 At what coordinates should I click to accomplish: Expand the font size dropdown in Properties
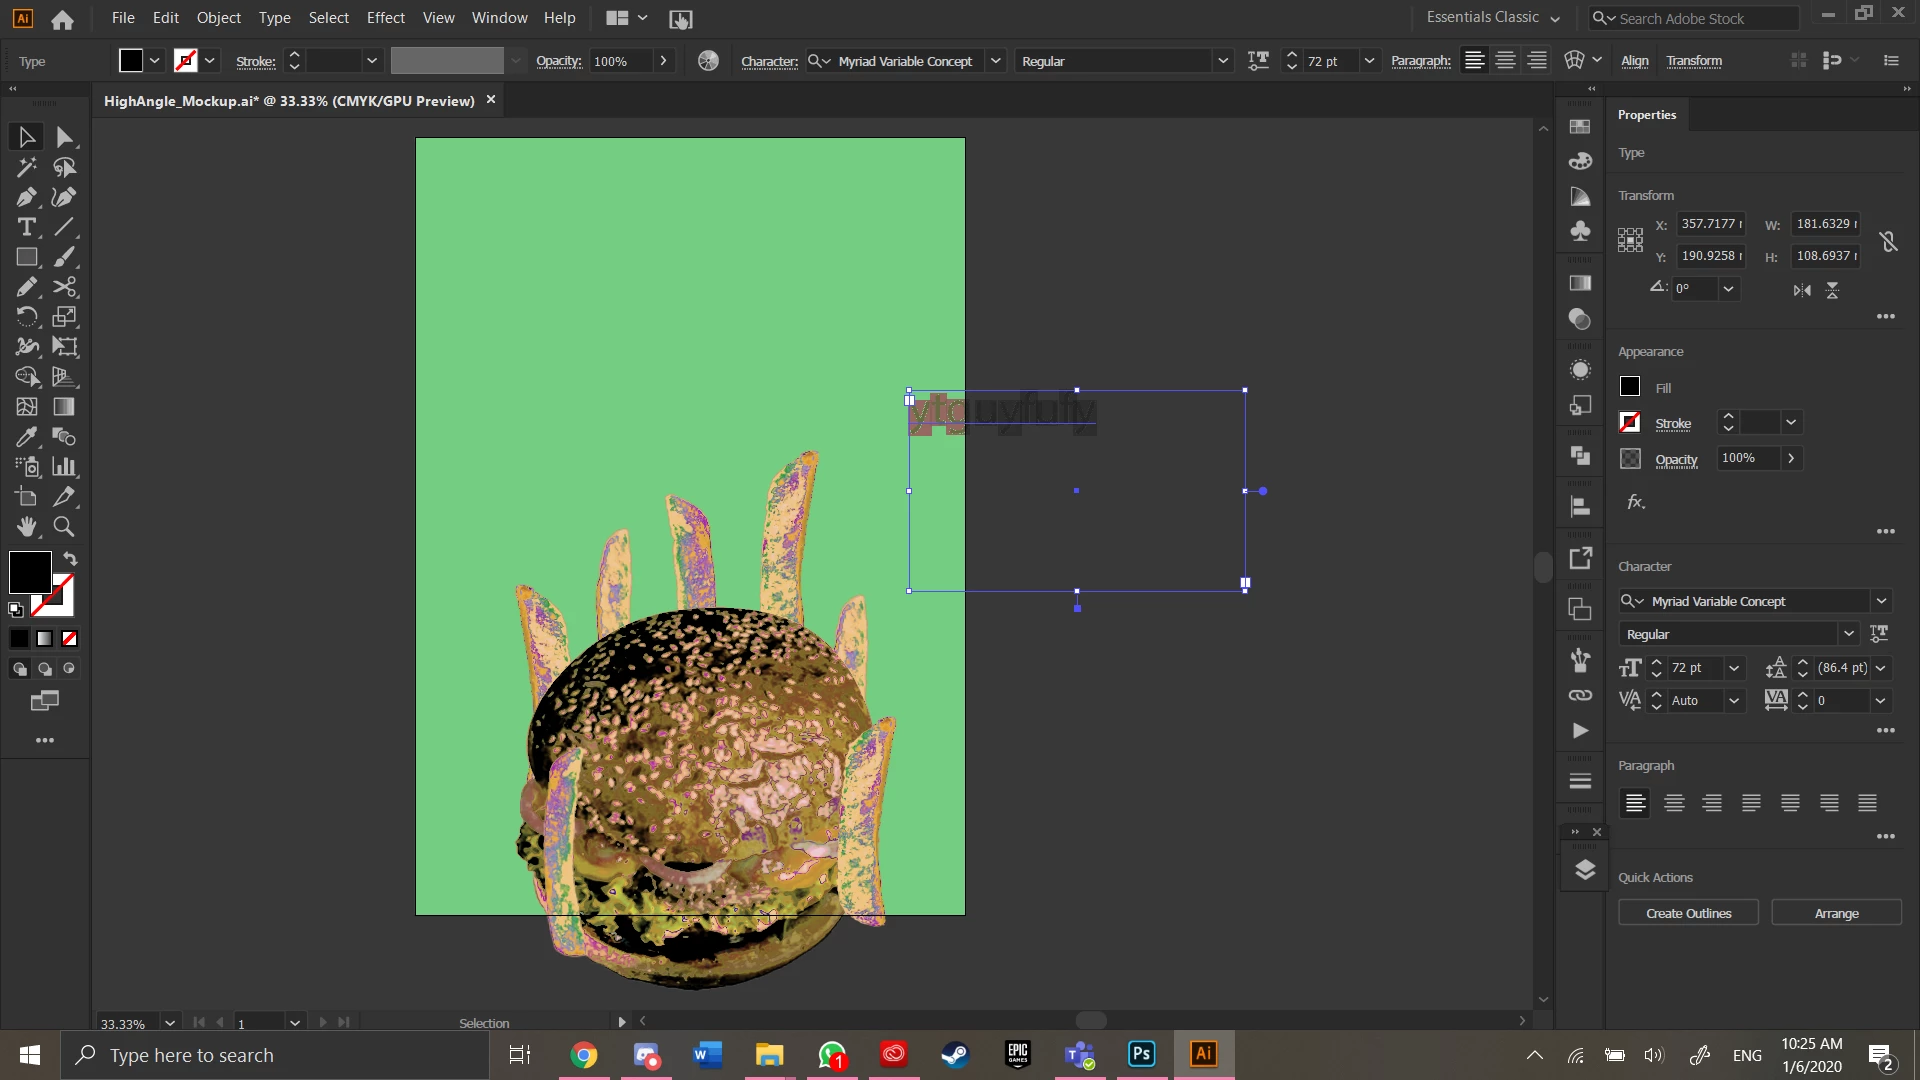pyautogui.click(x=1734, y=668)
